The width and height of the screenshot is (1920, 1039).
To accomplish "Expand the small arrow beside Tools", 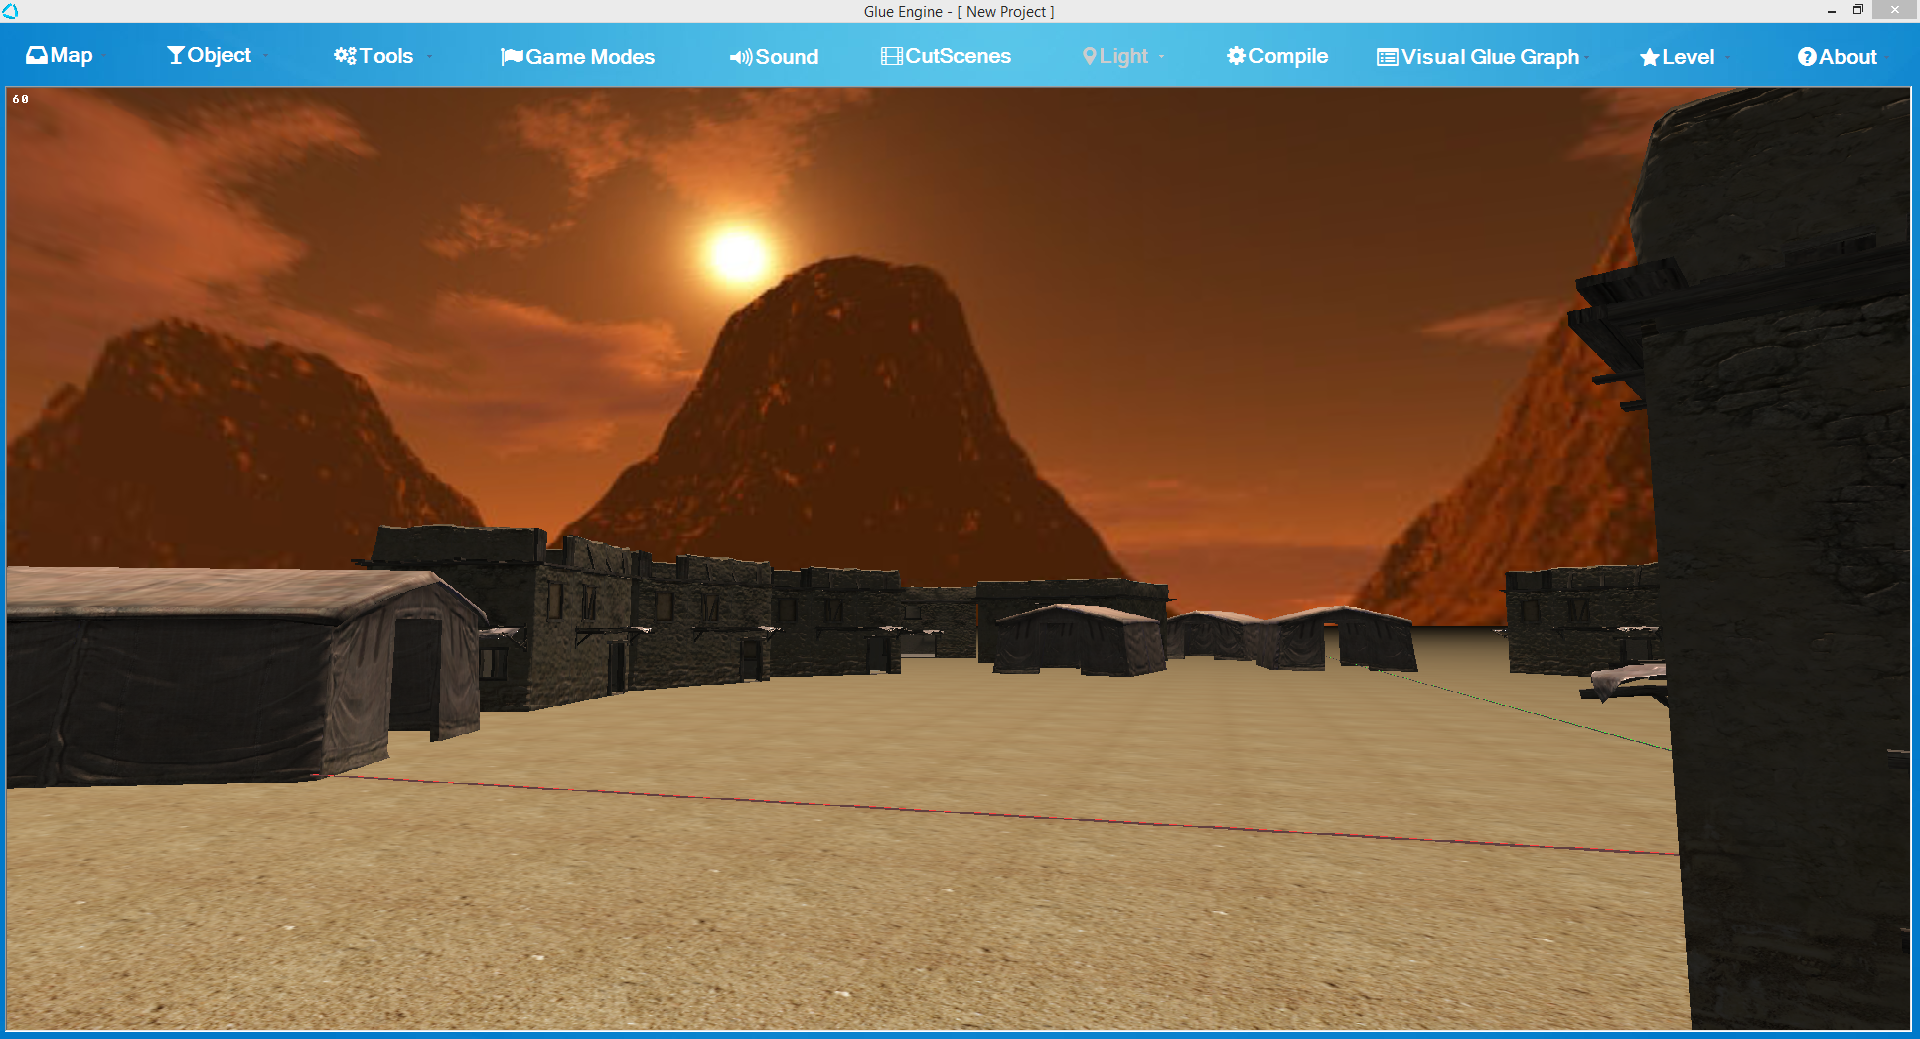I will [429, 57].
